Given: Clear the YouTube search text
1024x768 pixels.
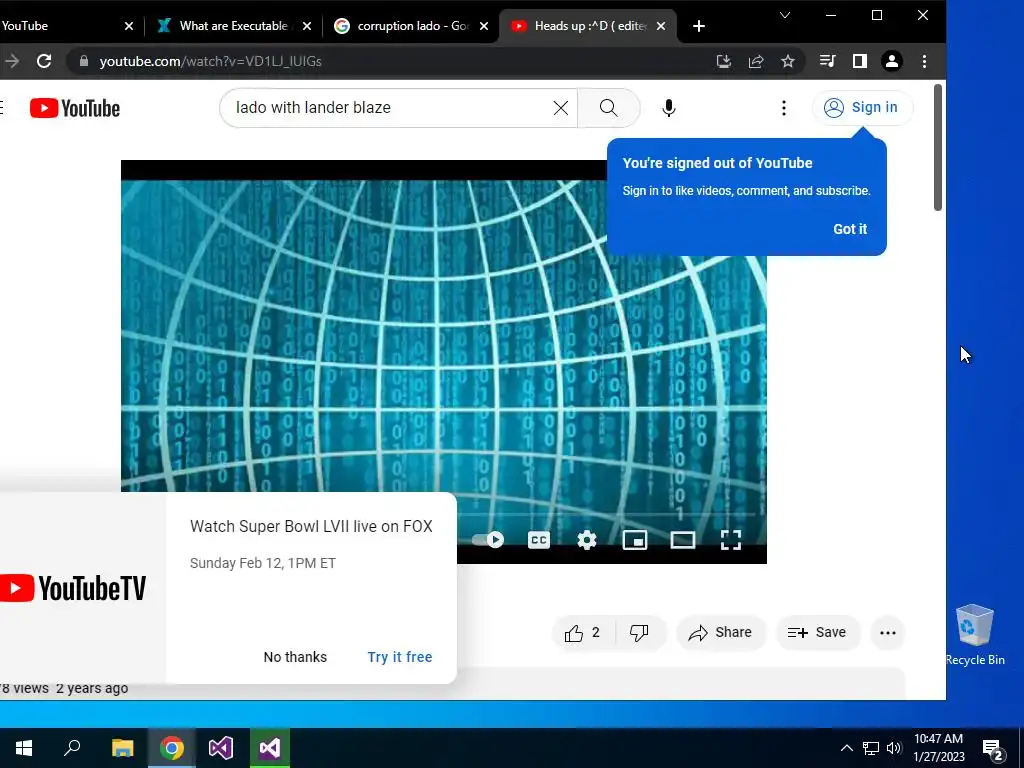Looking at the screenshot, I should [561, 108].
